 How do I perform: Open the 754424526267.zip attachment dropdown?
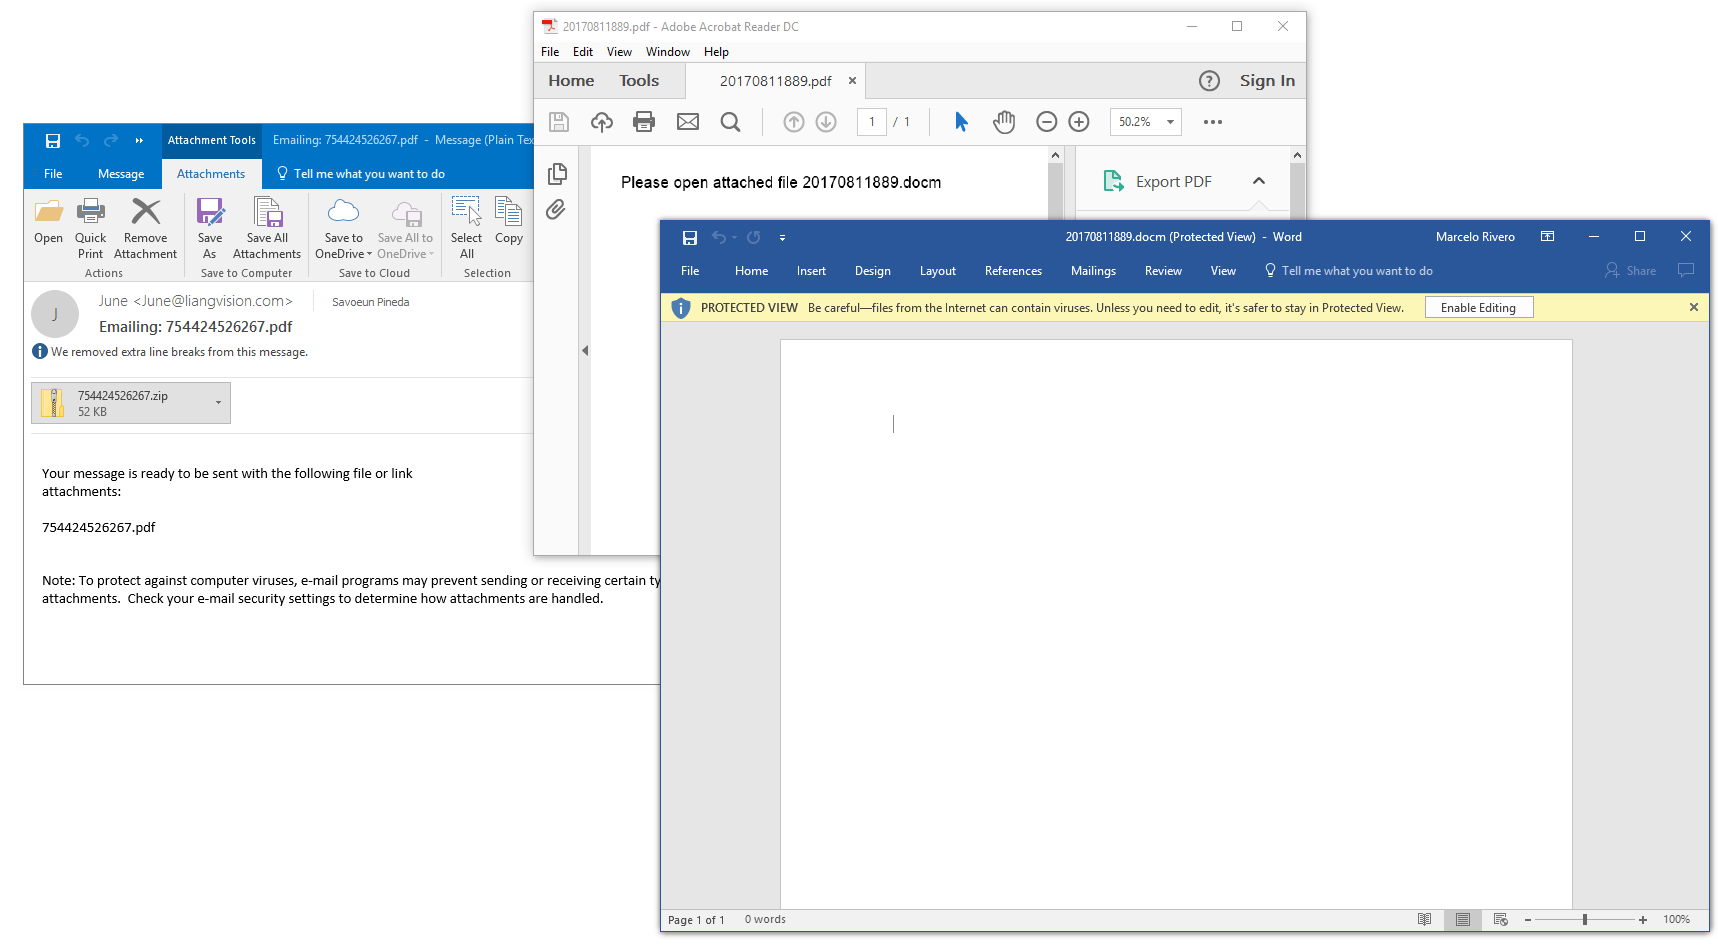coord(218,402)
